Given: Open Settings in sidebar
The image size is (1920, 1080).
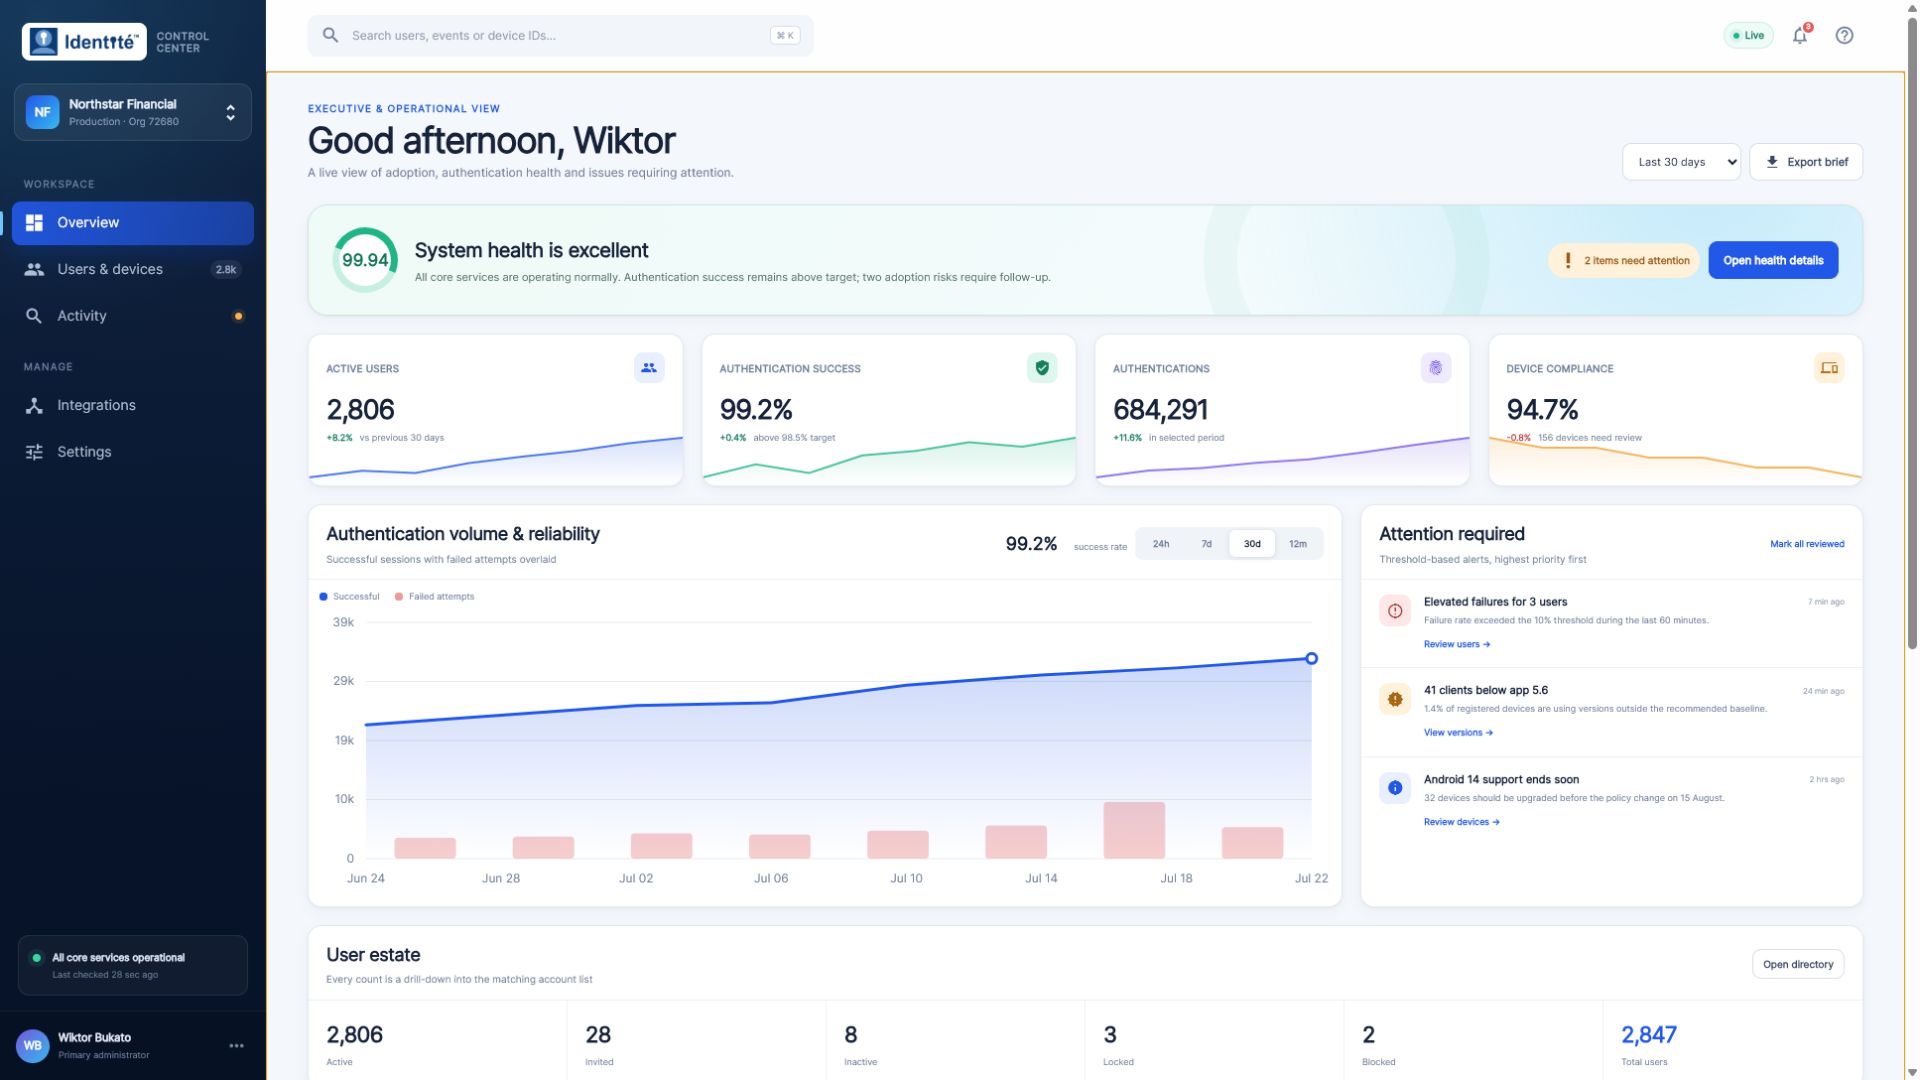Looking at the screenshot, I should [132, 452].
